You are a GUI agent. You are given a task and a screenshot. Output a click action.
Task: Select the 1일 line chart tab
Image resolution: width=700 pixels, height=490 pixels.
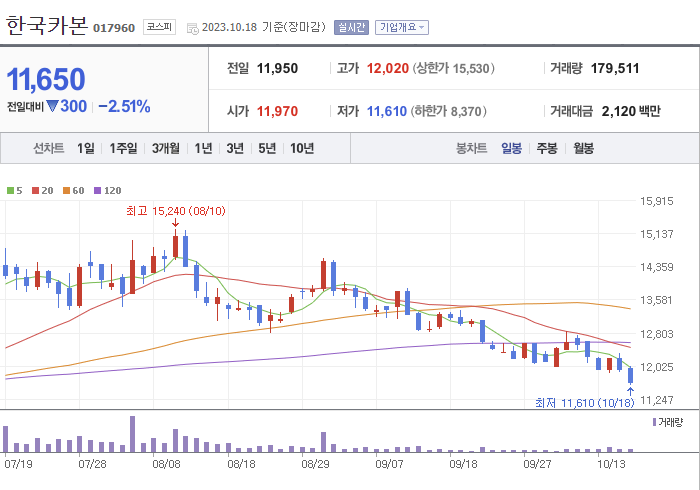tap(86, 148)
